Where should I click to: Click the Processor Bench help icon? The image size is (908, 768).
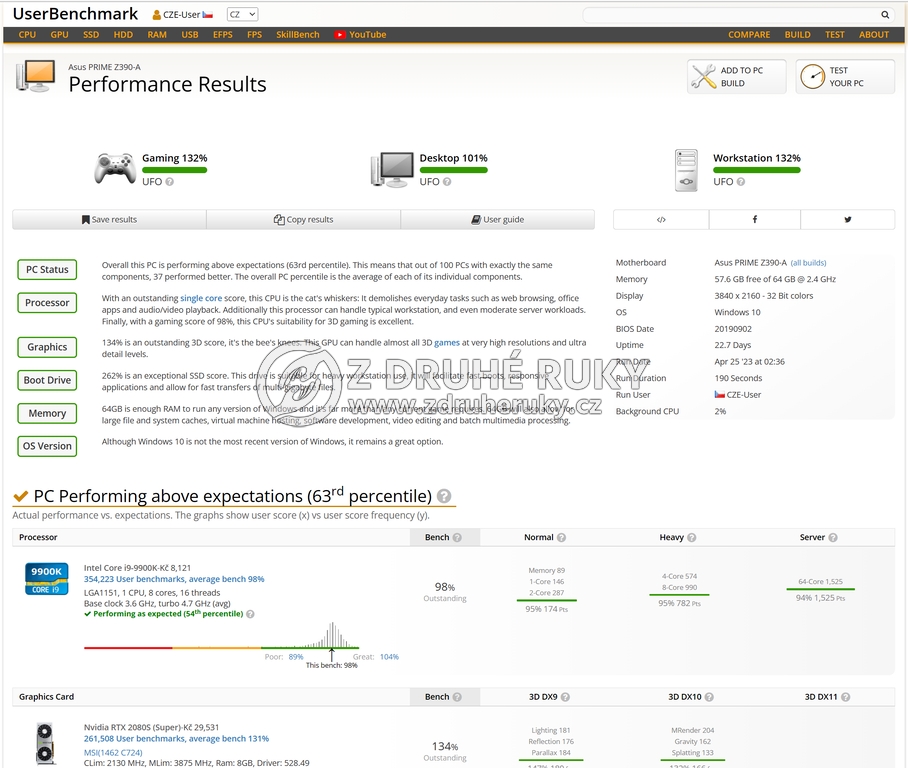(457, 537)
